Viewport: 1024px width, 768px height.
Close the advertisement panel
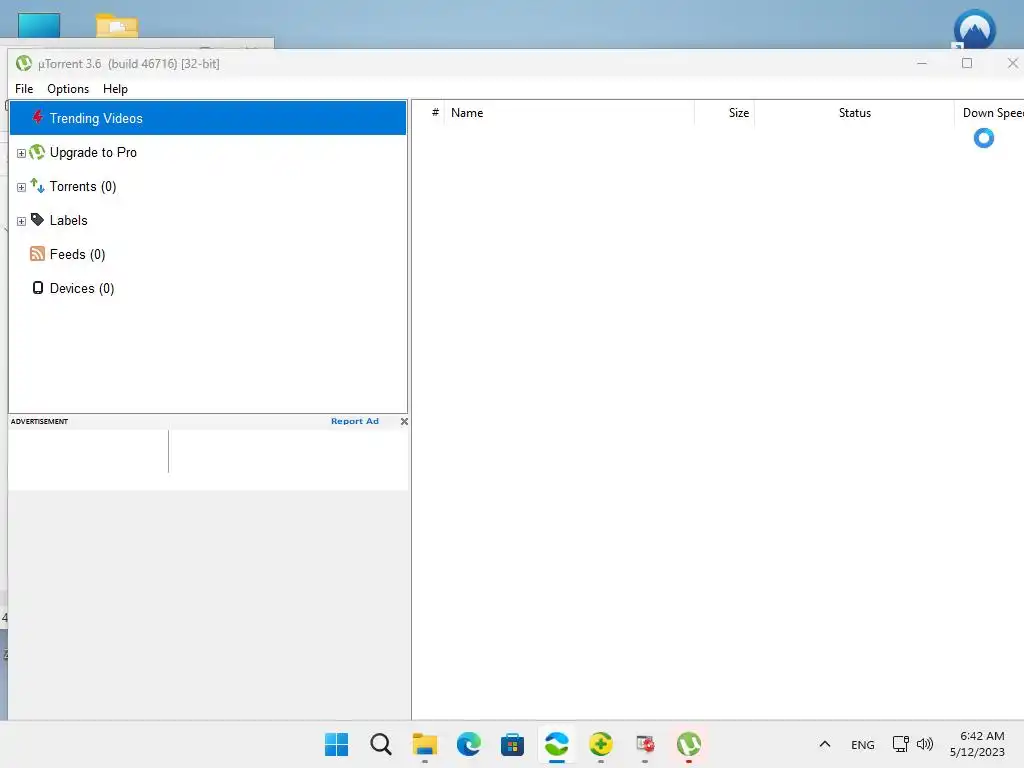404,421
